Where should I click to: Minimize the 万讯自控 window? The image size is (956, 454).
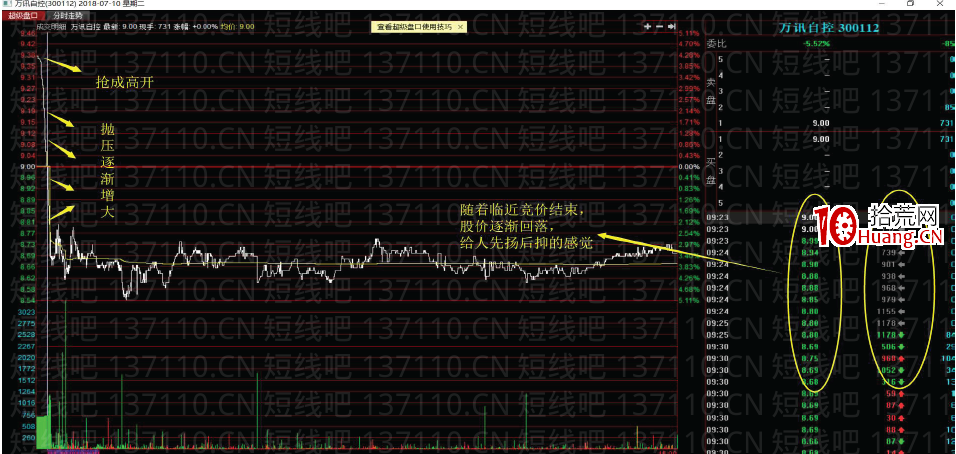[882, 3]
